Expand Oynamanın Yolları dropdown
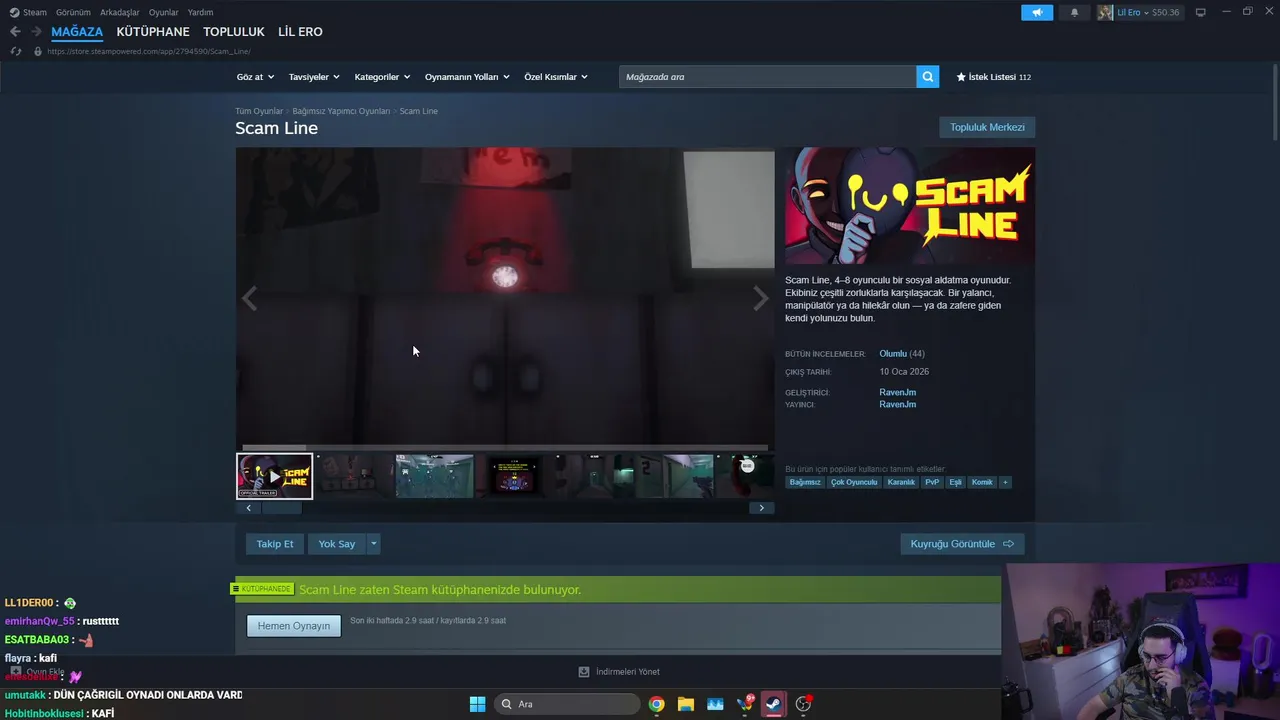 click(467, 77)
